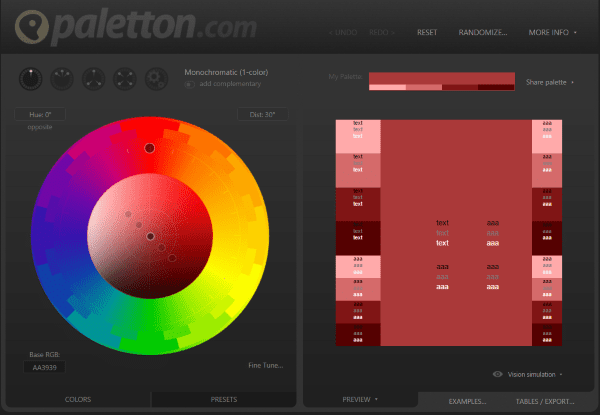Expand the Preview dropdown arrow

(376, 399)
